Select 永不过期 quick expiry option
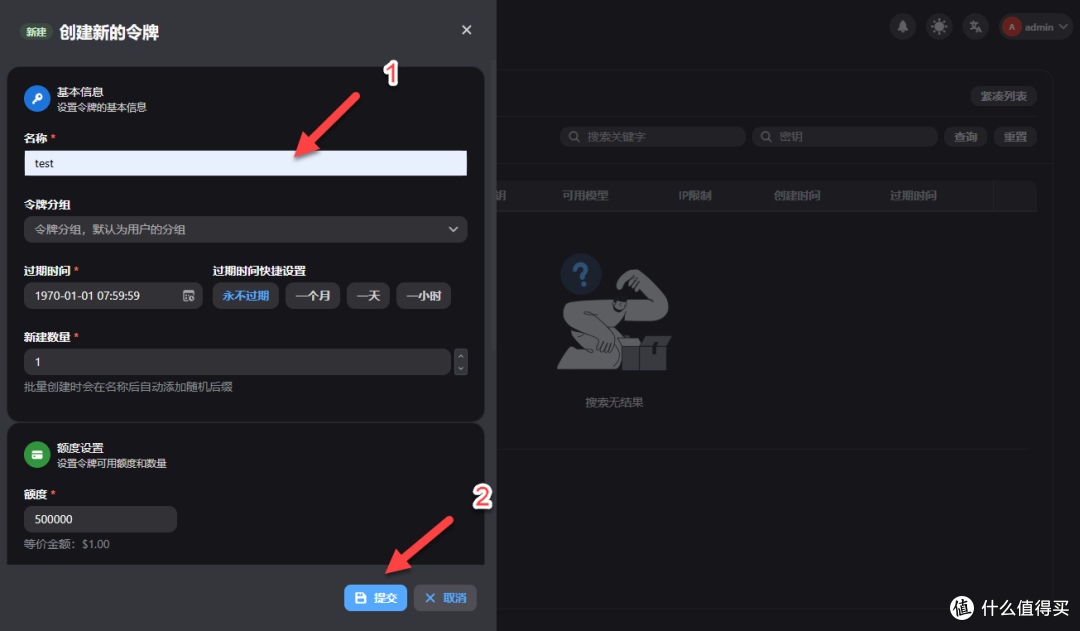The image size is (1080, 631). (x=245, y=296)
